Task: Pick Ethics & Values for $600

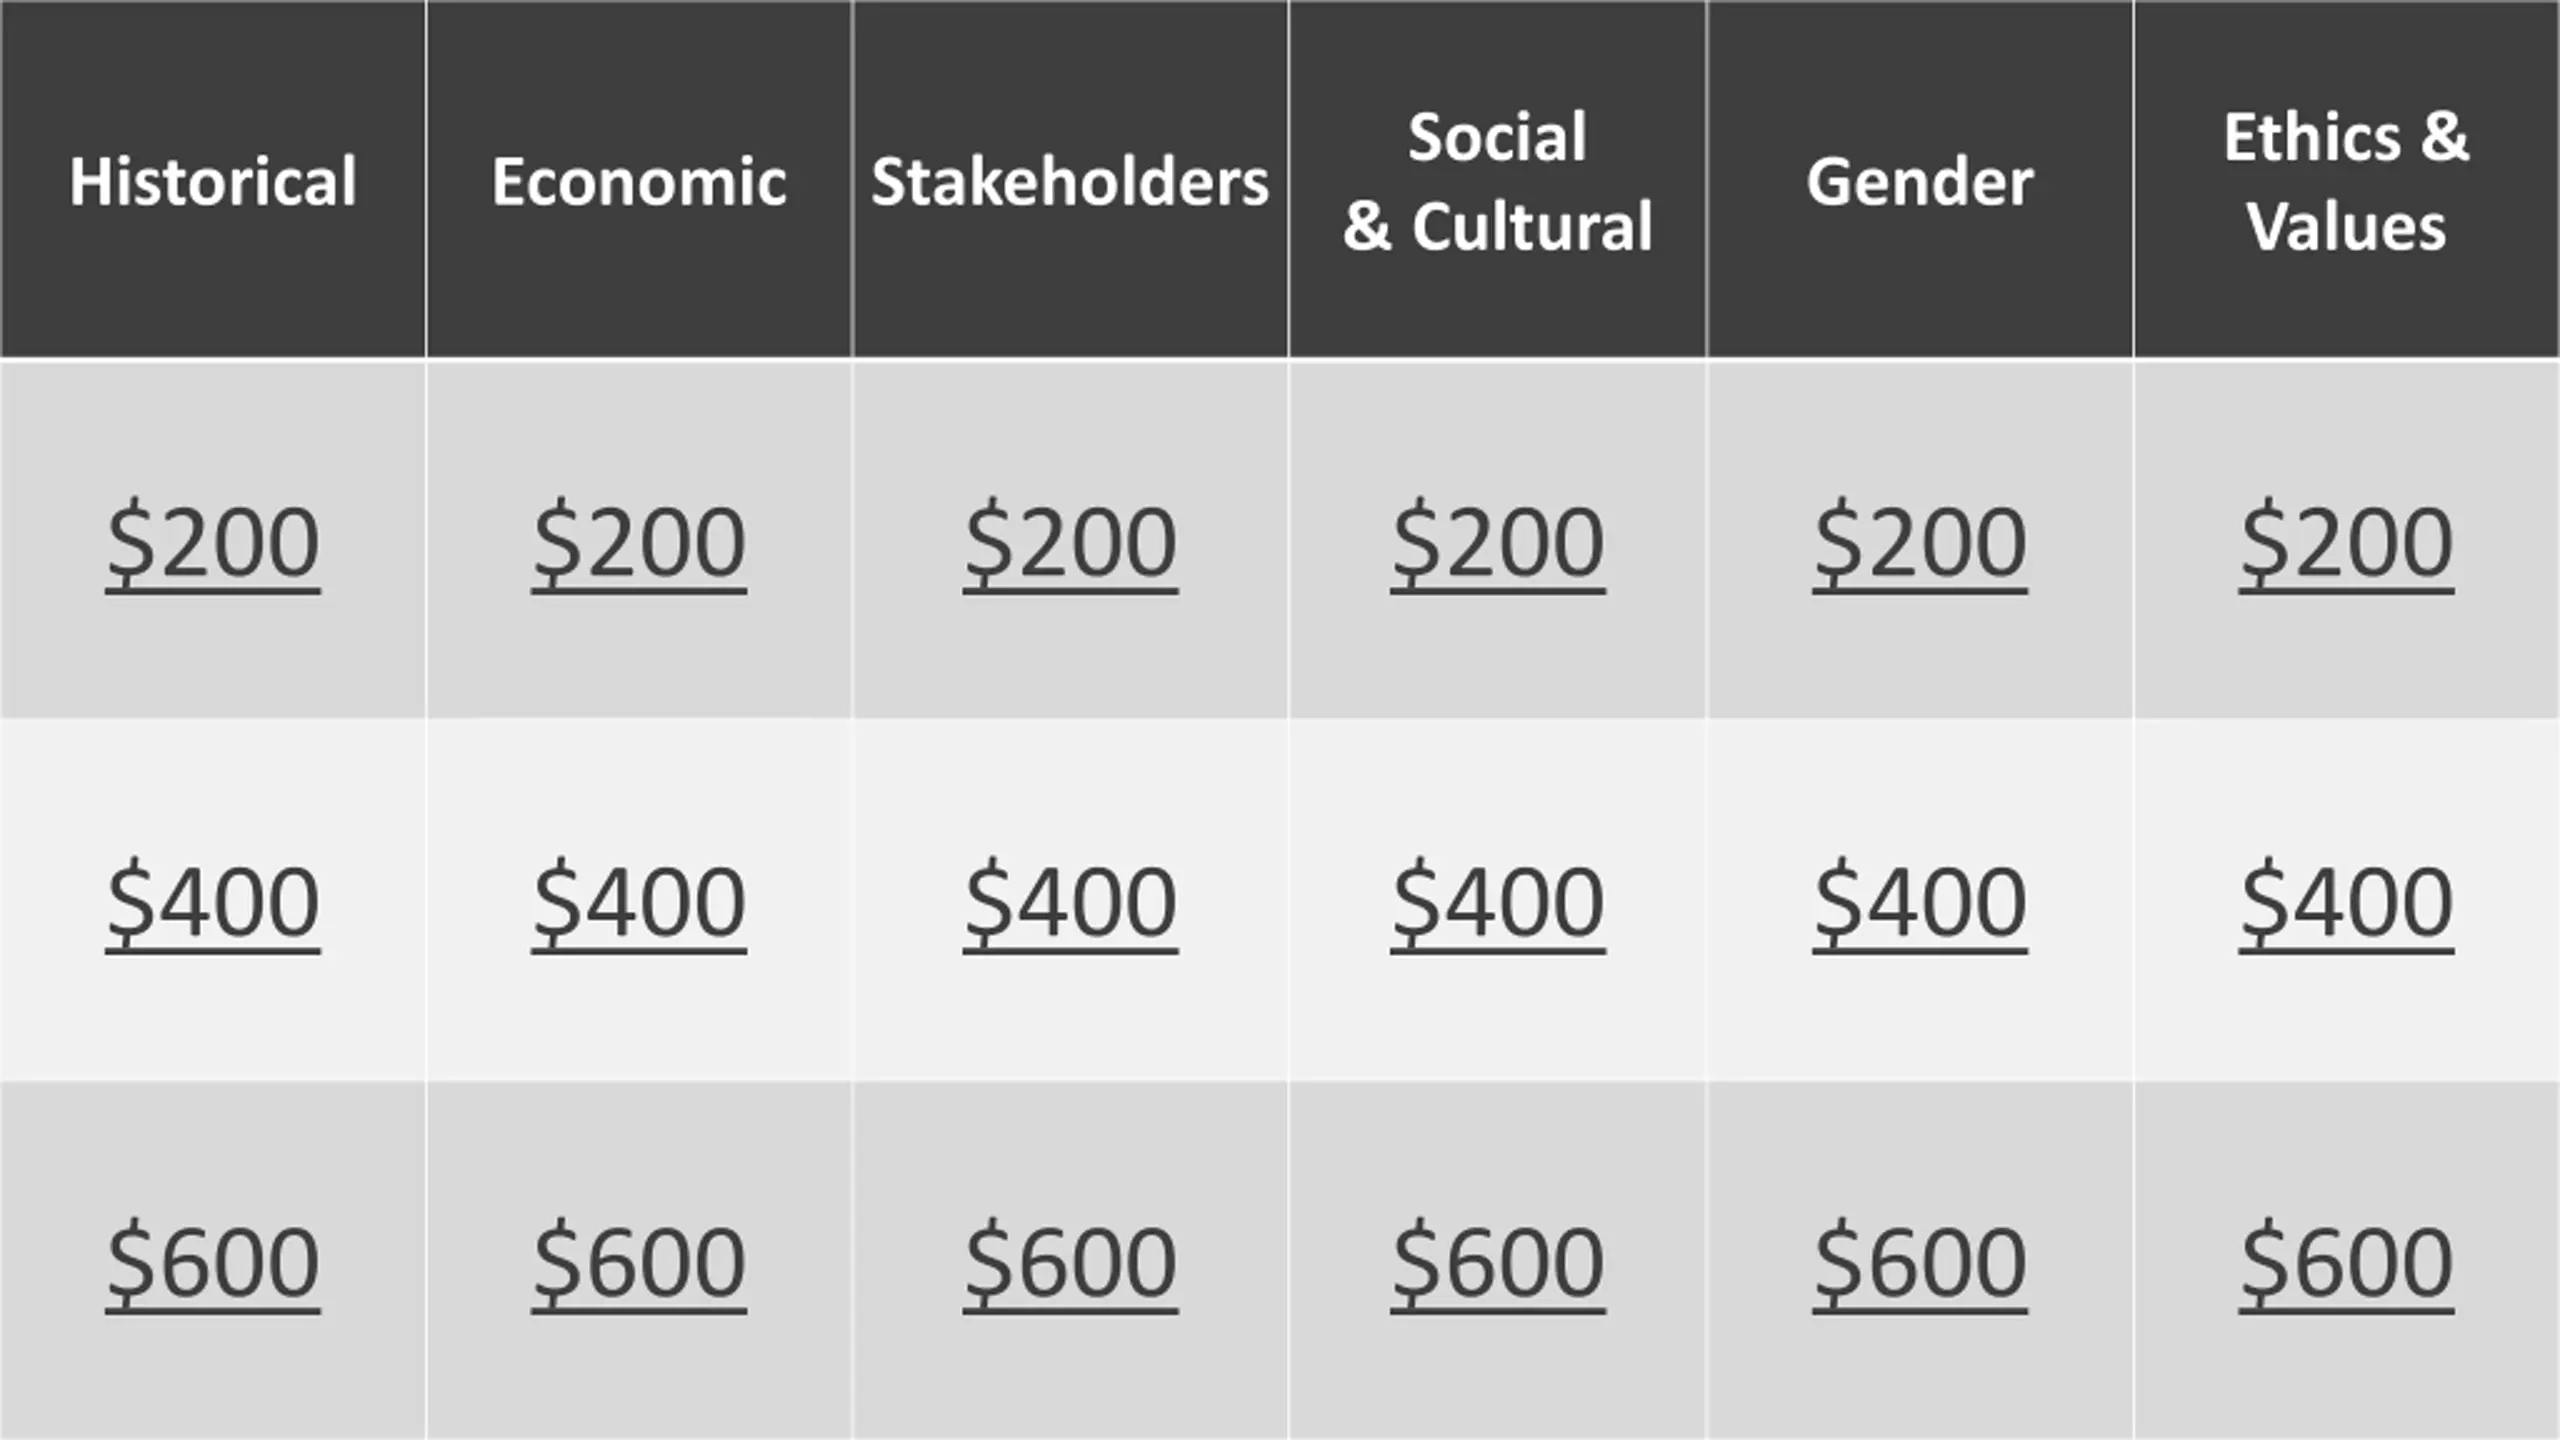Action: click(2346, 1262)
